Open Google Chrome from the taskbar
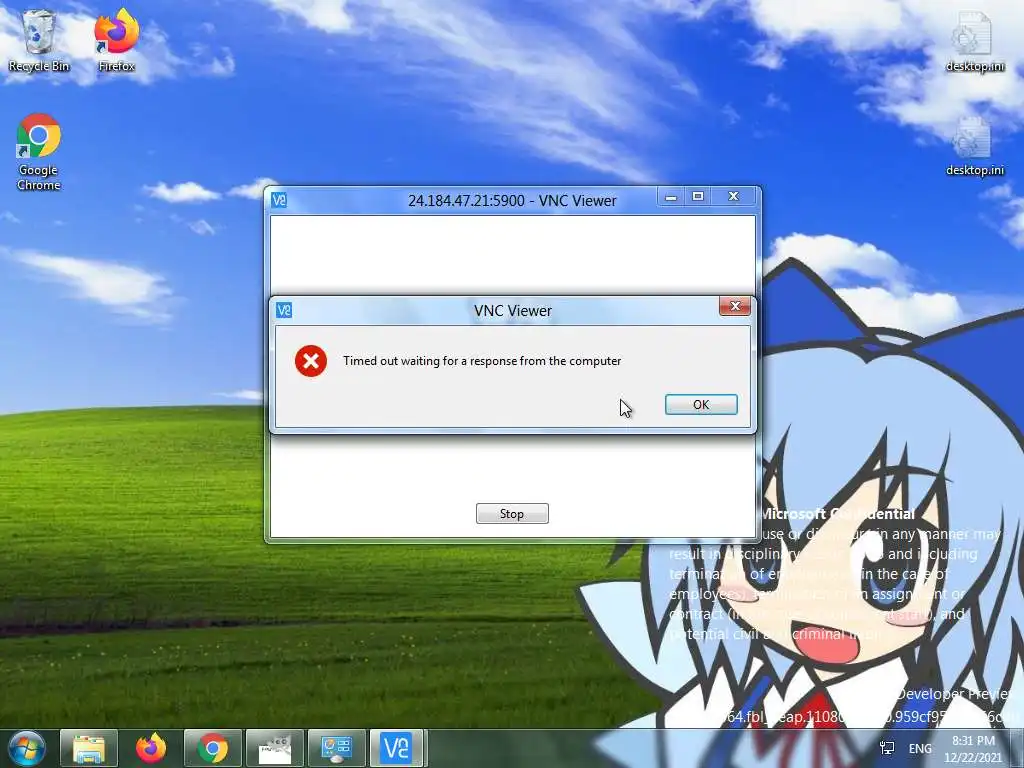The height and width of the screenshot is (768, 1024). [213, 748]
